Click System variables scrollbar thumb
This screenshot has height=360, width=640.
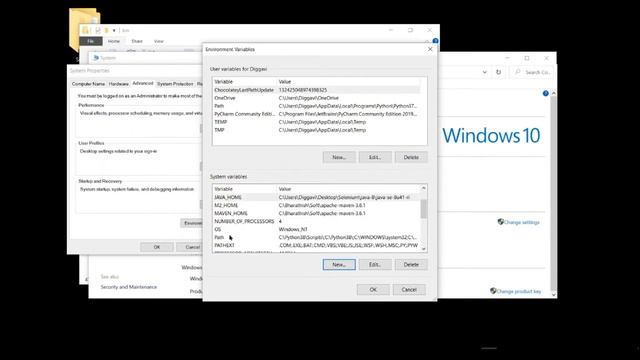click(424, 209)
